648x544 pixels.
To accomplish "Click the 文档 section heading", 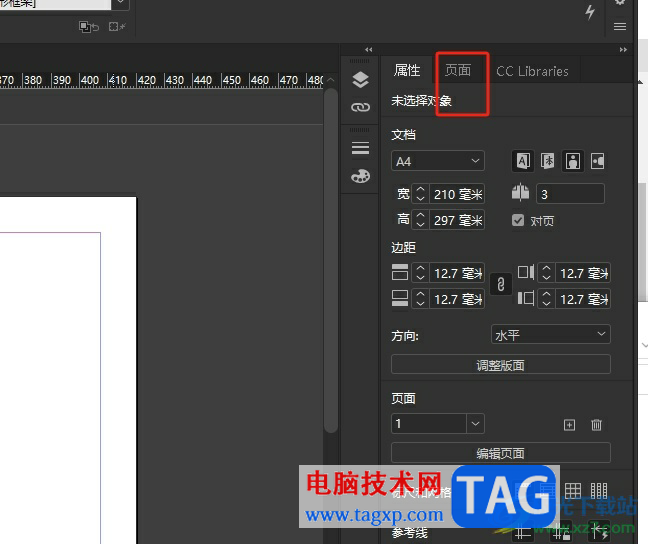I will 403,134.
